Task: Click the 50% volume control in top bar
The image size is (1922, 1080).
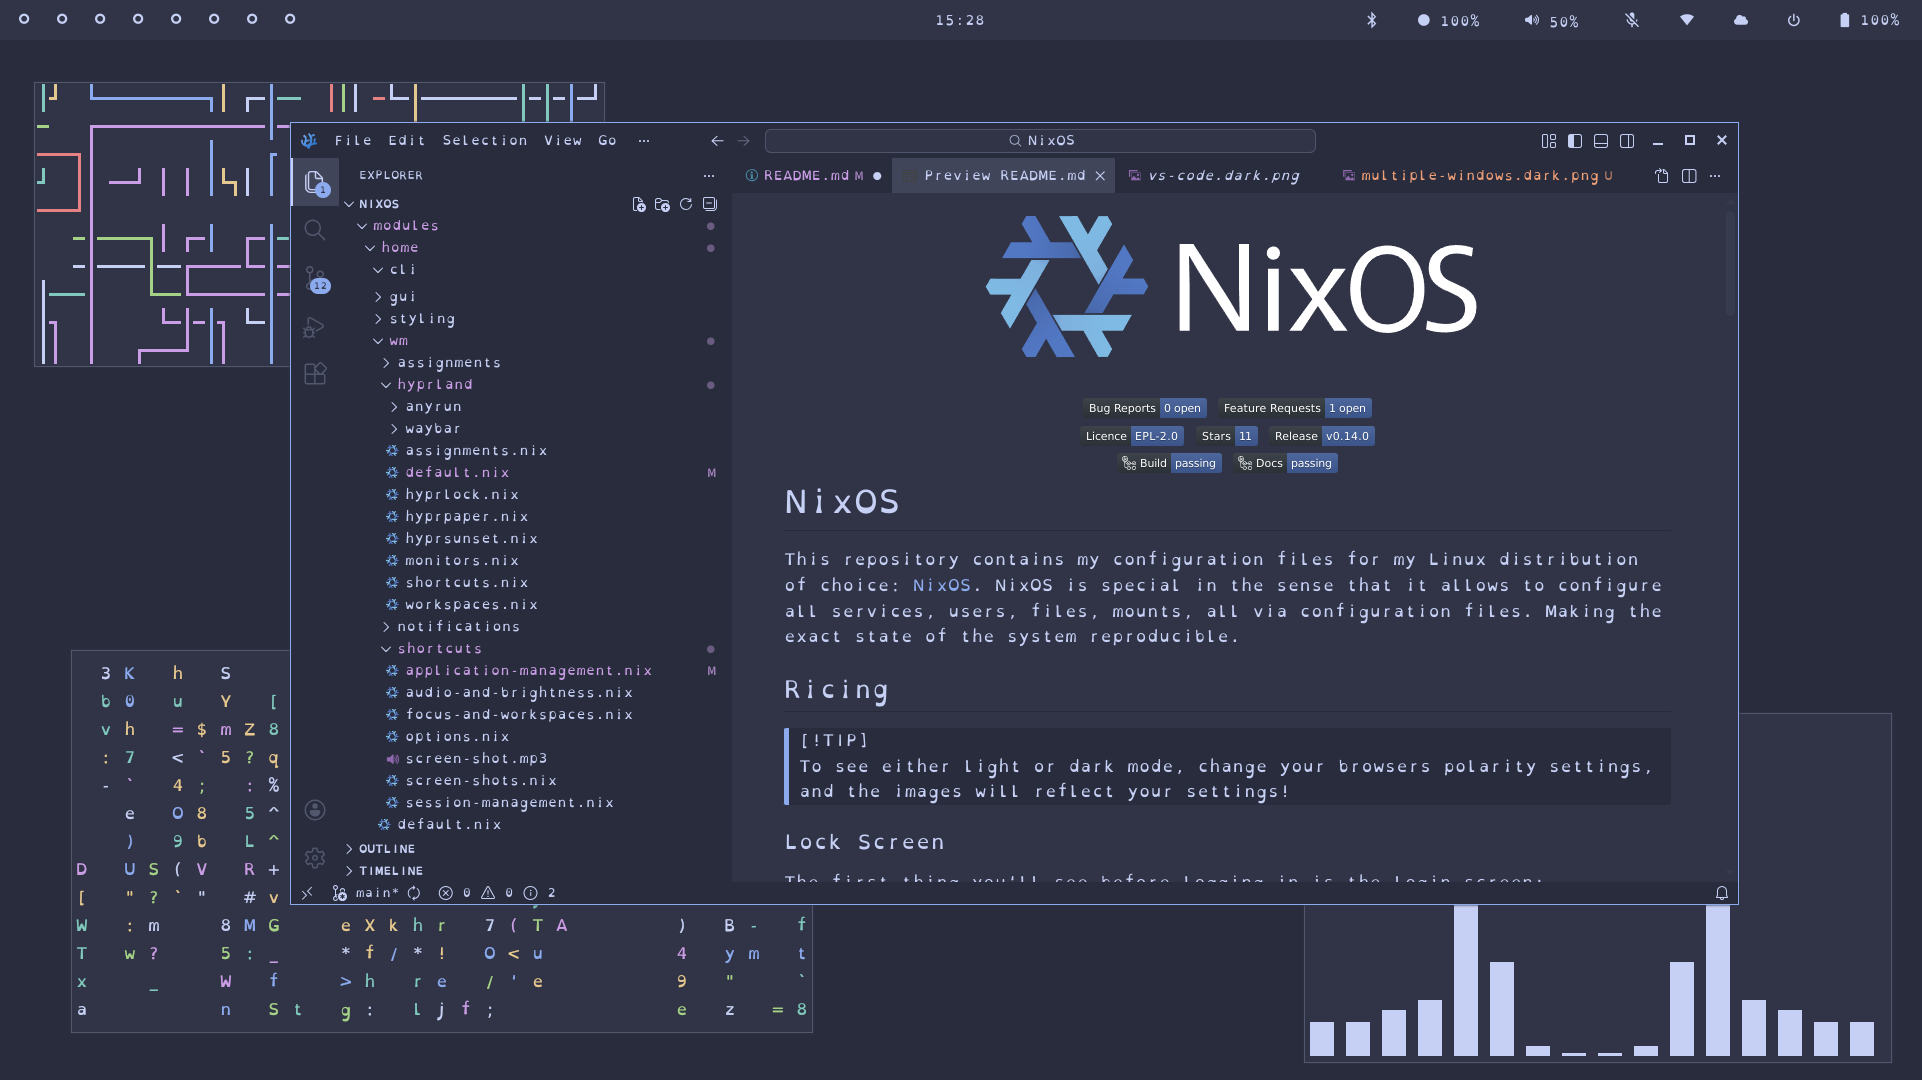Action: pyautogui.click(x=1551, y=20)
